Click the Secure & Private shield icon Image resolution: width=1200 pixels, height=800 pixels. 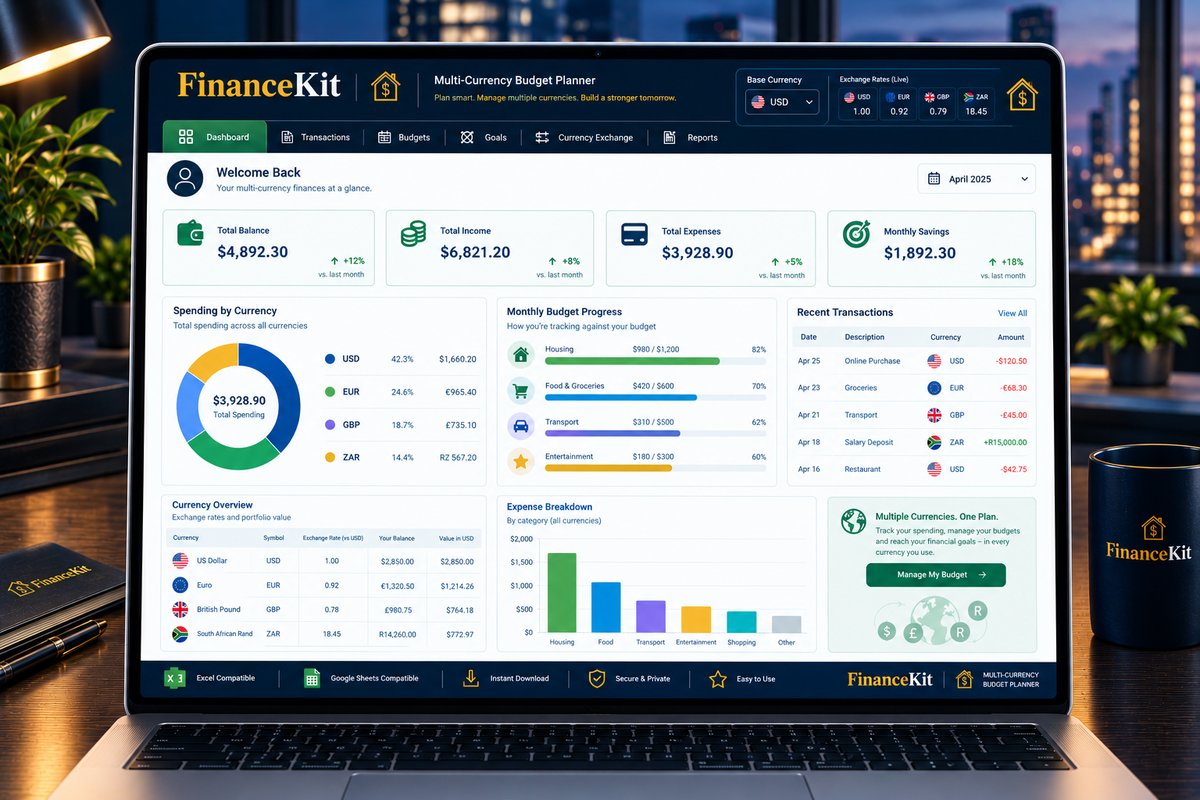[x=597, y=678]
